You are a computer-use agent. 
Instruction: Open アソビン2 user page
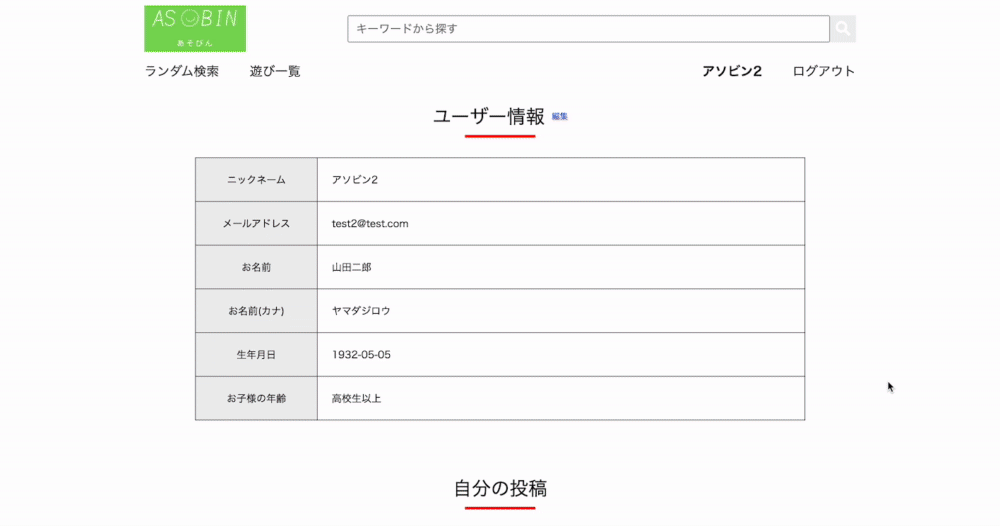pyautogui.click(x=732, y=71)
